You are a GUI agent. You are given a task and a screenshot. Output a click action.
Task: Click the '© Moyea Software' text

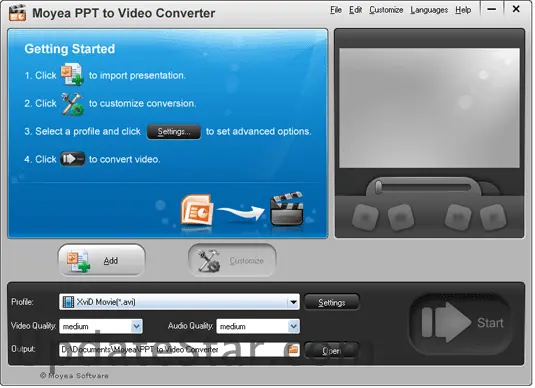coord(74,376)
